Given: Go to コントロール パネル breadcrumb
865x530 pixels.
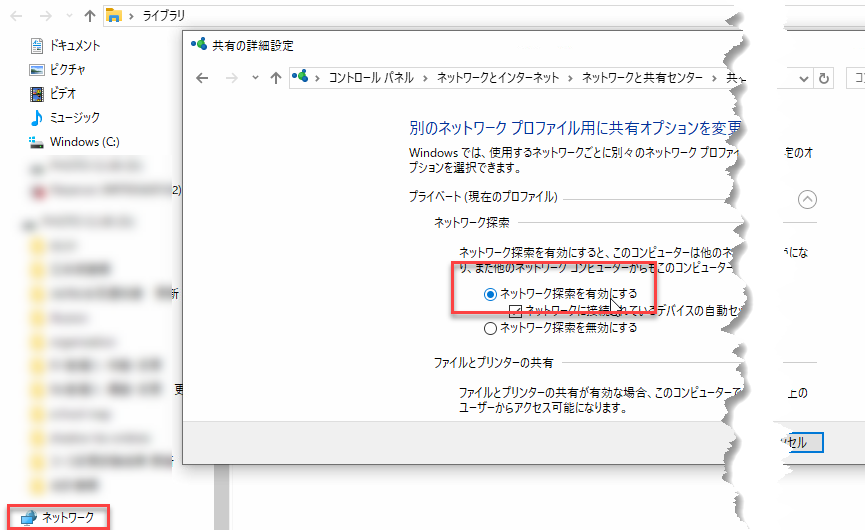Looking at the screenshot, I should tap(368, 78).
